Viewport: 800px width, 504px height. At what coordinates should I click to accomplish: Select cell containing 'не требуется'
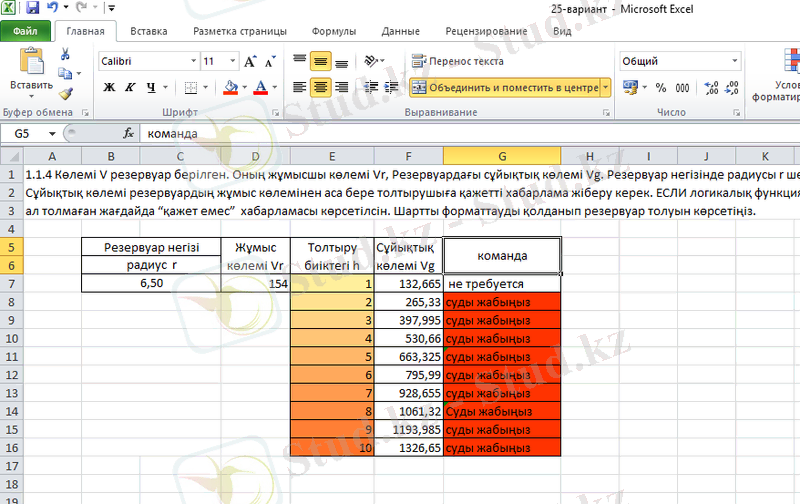click(x=502, y=284)
